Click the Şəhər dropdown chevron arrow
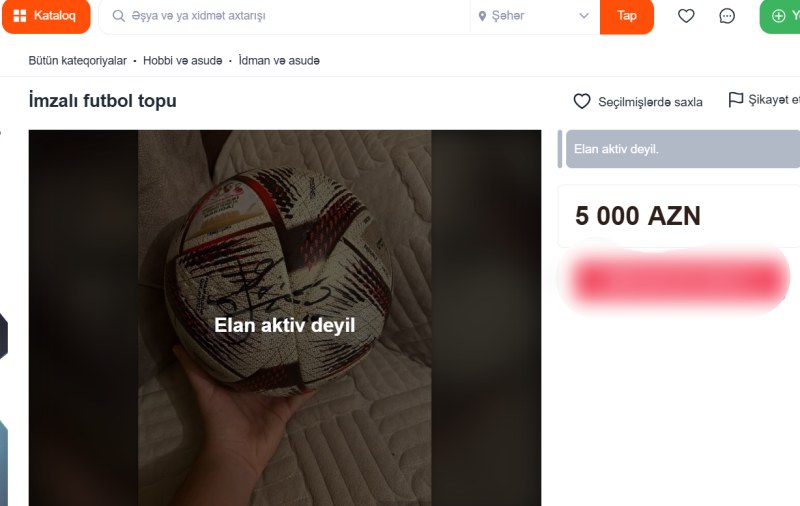 pyautogui.click(x=584, y=16)
